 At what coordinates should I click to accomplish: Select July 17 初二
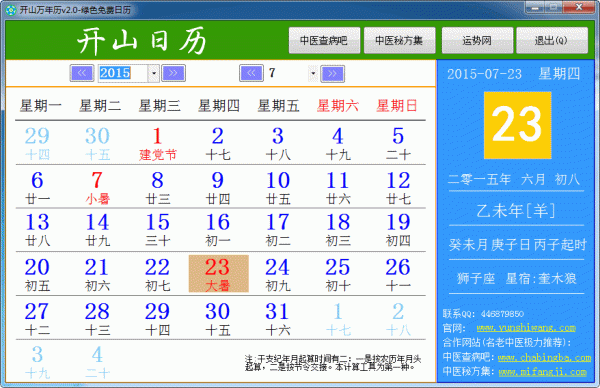click(278, 230)
